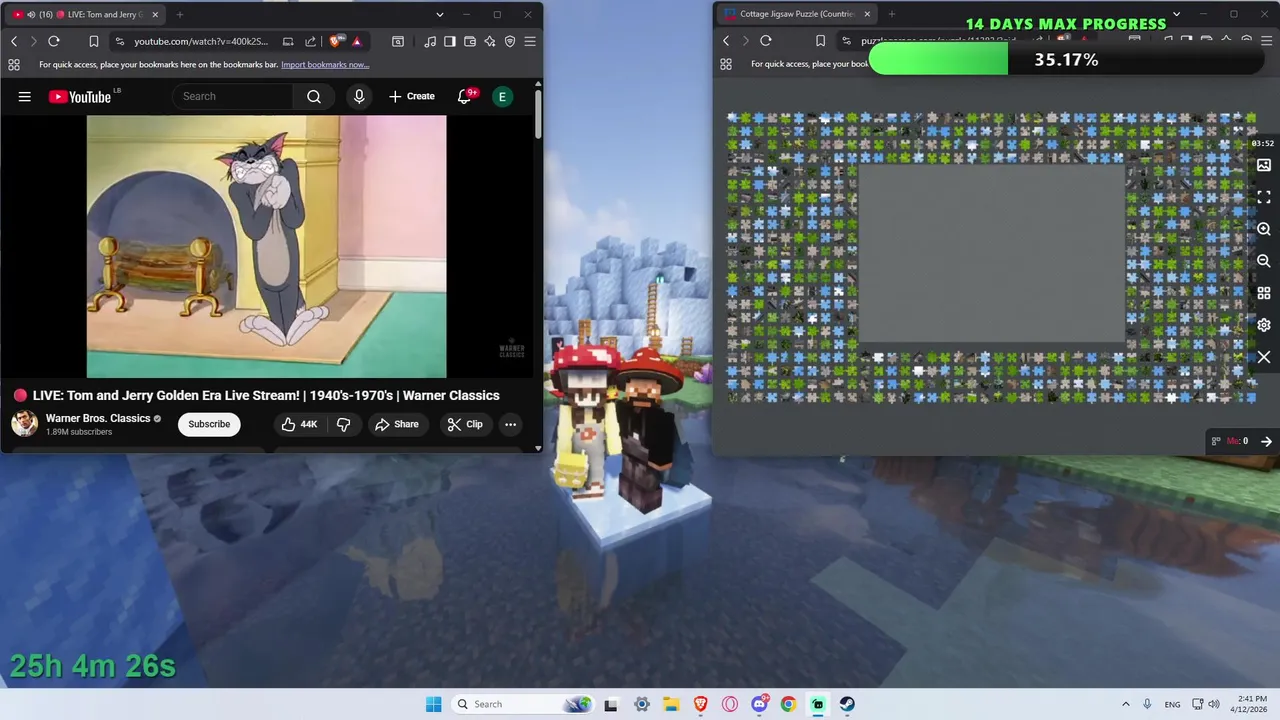
Task: Select the Cottage Jigsaw Puzzle tab
Action: click(x=795, y=14)
